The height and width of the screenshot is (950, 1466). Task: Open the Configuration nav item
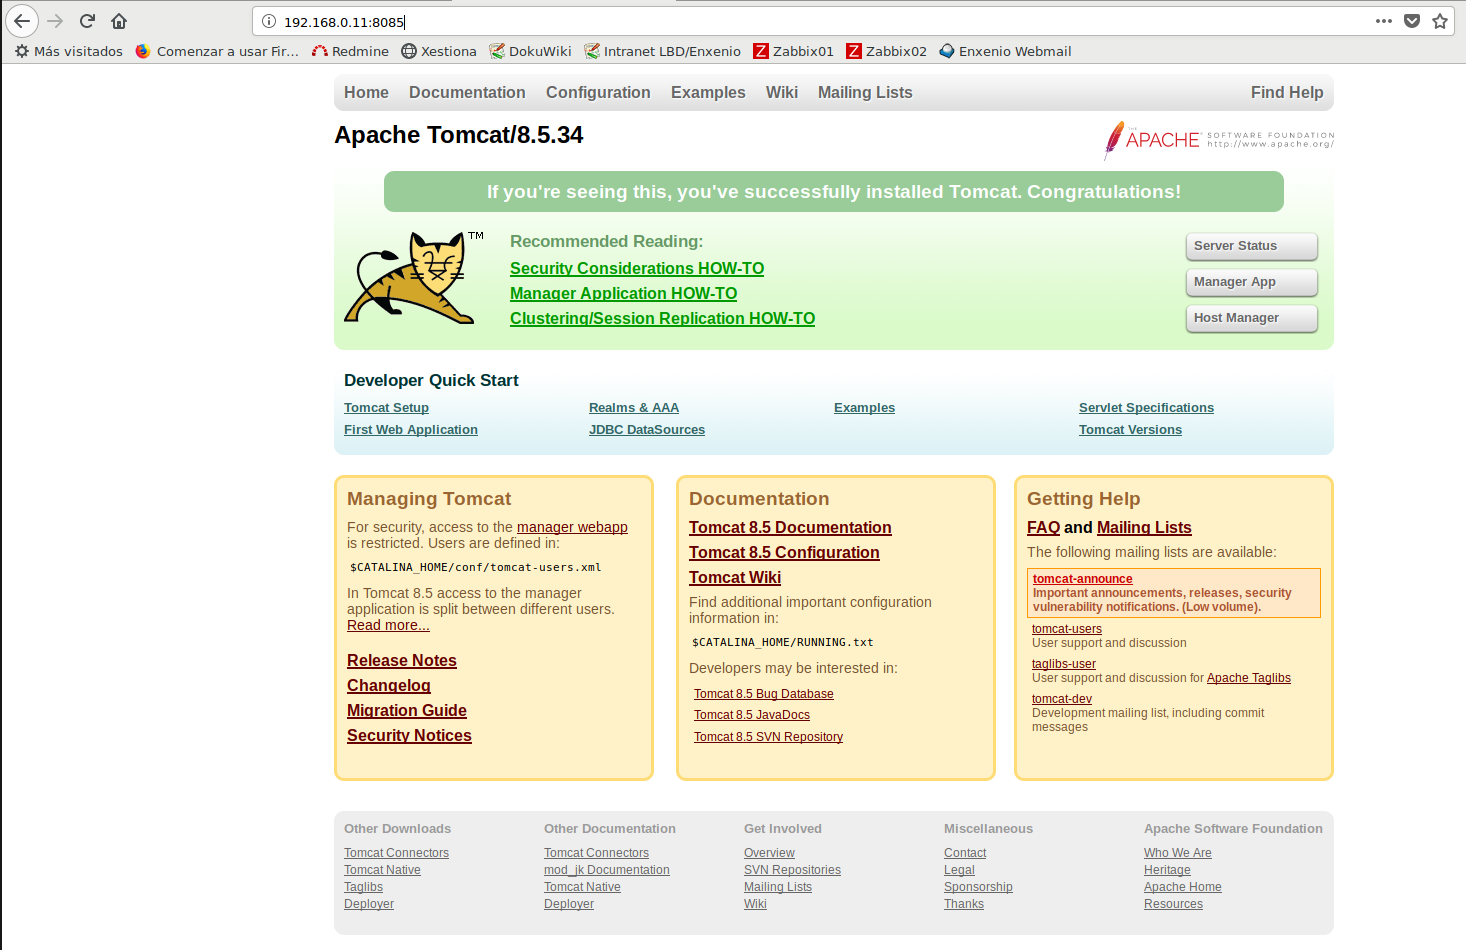(598, 92)
